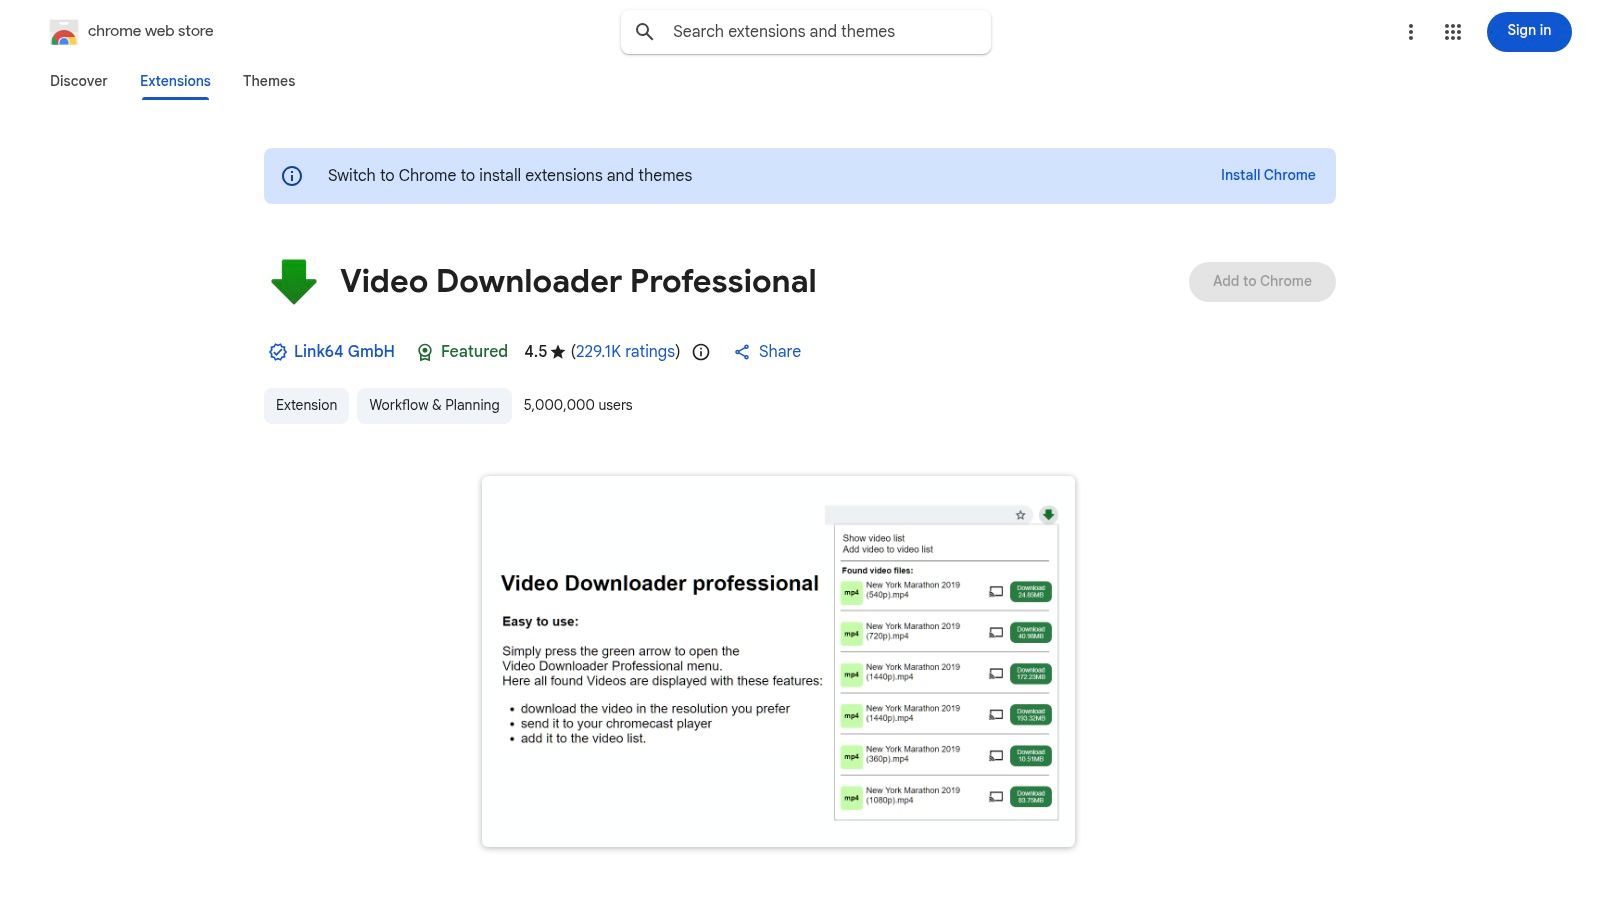Click the Extension category chip

(x=306, y=406)
